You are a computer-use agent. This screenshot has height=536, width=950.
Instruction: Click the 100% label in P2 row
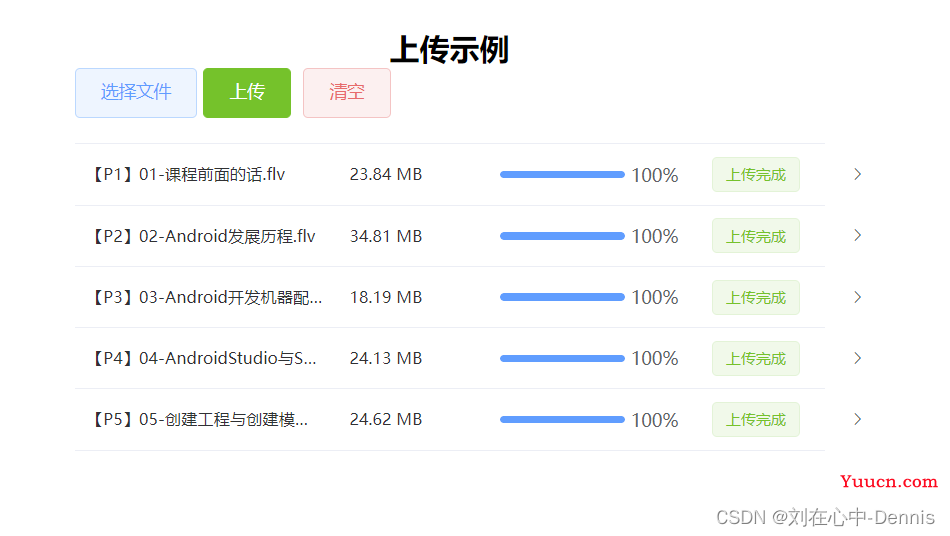pos(655,236)
